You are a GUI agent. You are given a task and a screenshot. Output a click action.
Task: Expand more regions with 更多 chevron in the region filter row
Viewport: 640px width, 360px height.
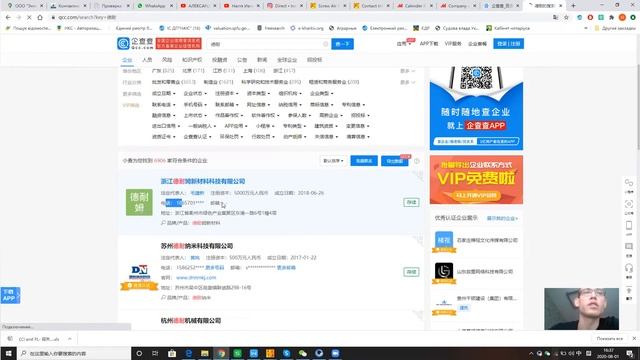tap(407, 71)
